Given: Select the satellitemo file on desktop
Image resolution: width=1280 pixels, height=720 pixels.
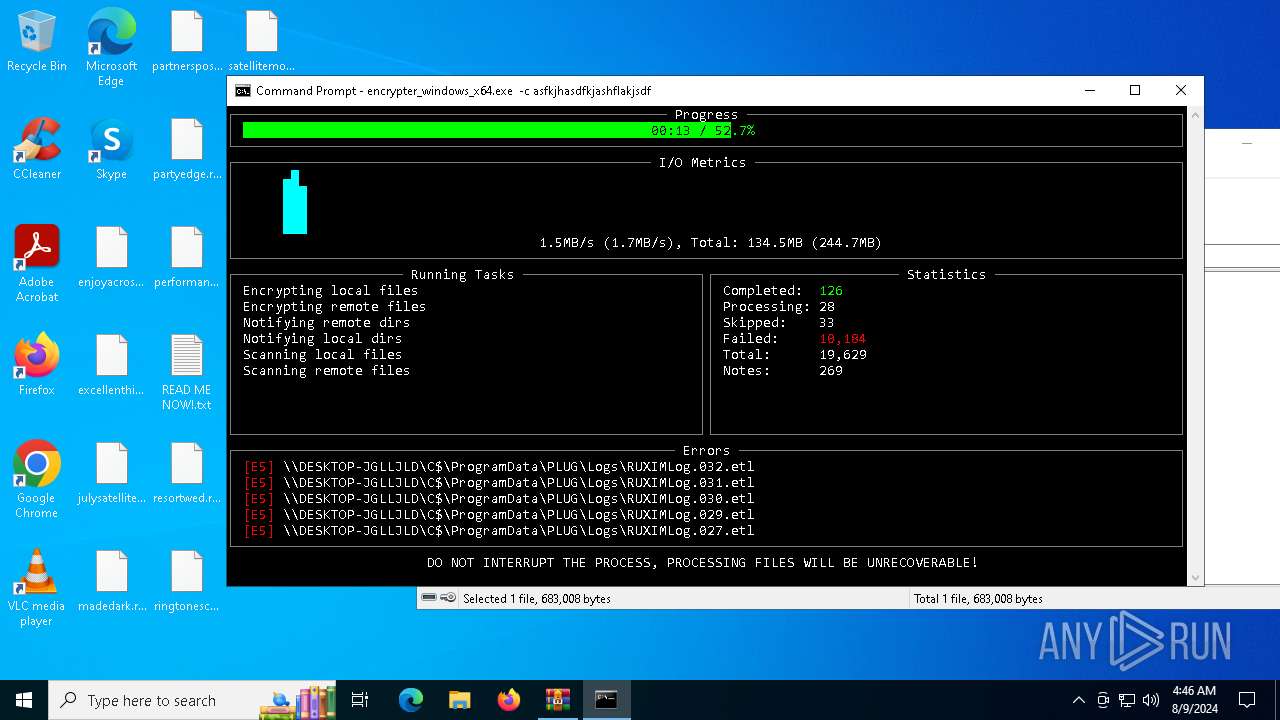Looking at the screenshot, I should coord(261,41).
